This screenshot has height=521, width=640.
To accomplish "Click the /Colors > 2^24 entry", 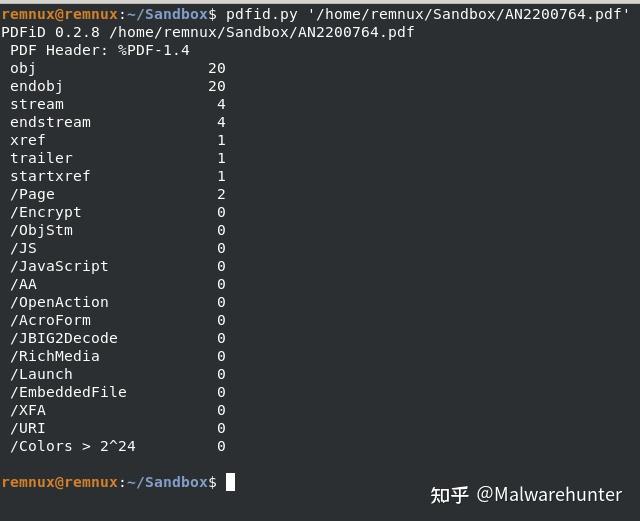I will click(73, 446).
